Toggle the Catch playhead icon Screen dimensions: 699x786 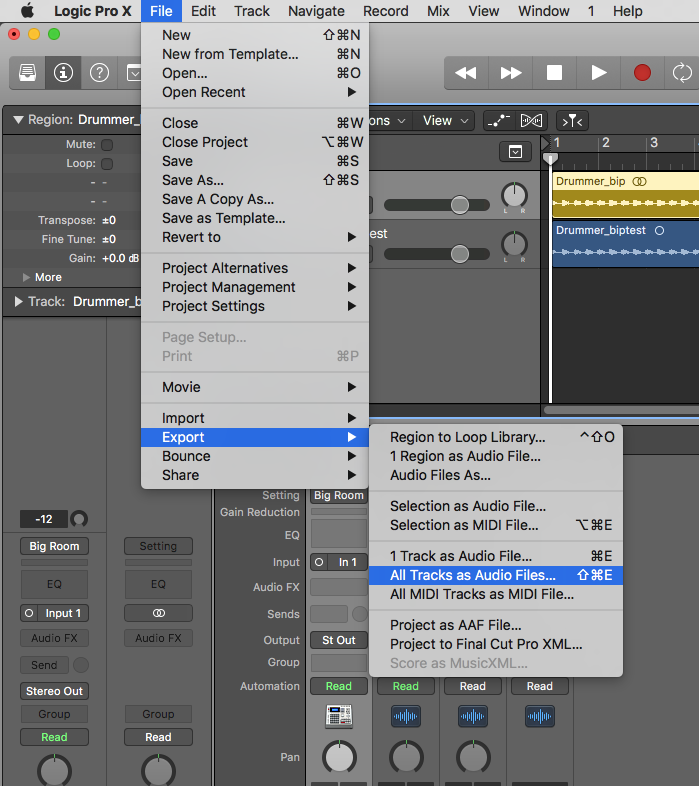572,121
